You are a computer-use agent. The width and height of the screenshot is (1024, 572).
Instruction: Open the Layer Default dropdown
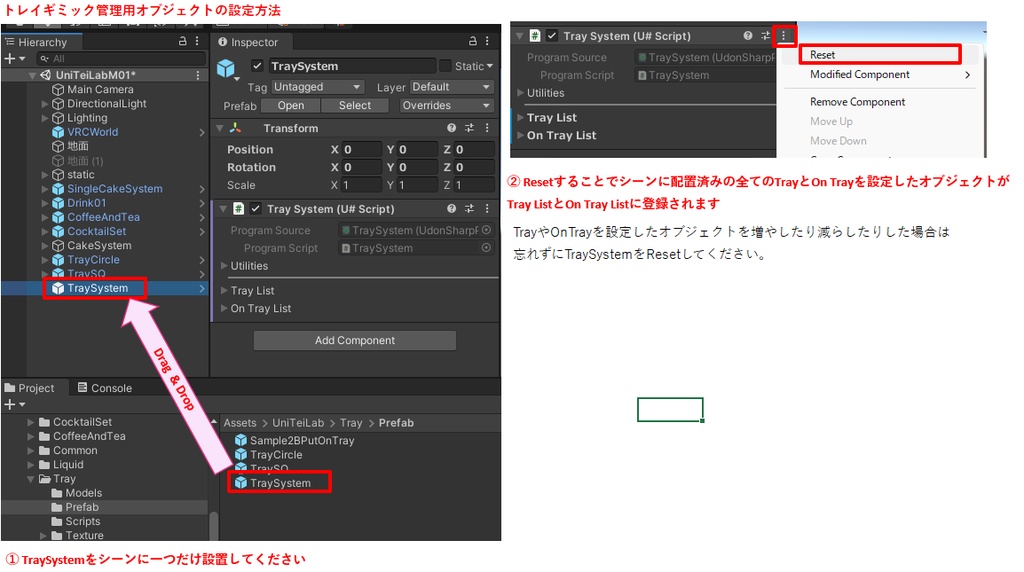(x=451, y=87)
